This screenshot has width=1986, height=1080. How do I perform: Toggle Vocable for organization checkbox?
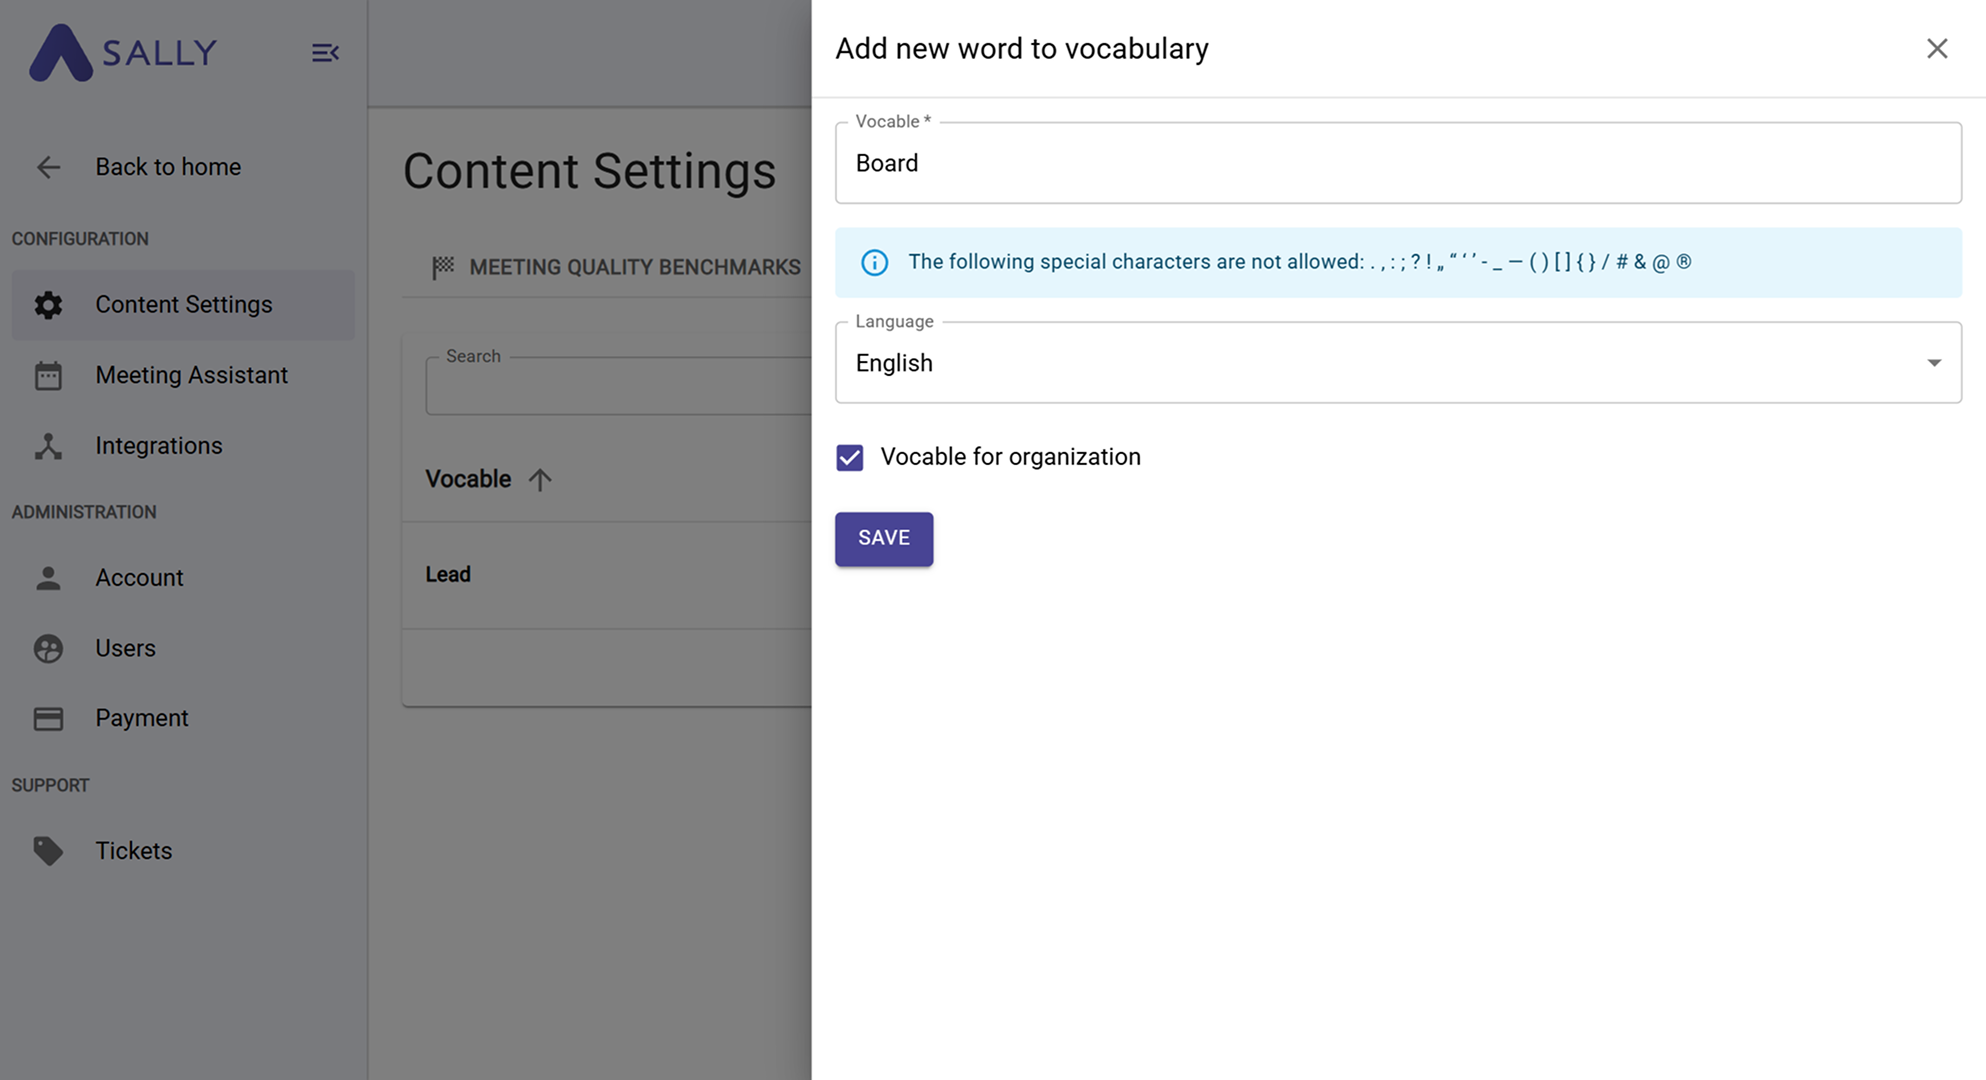(x=850, y=458)
